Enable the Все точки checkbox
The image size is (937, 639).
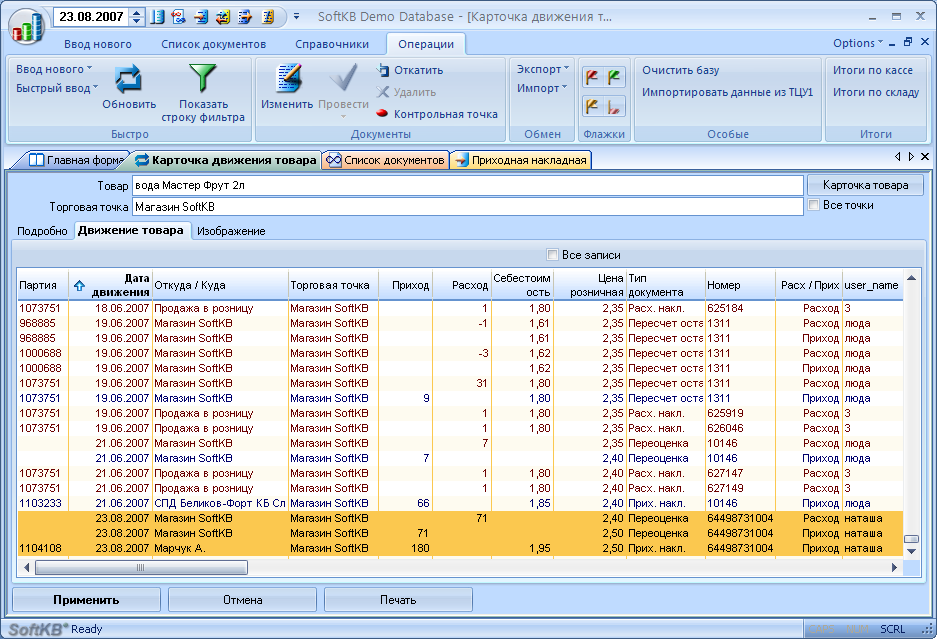coord(813,205)
